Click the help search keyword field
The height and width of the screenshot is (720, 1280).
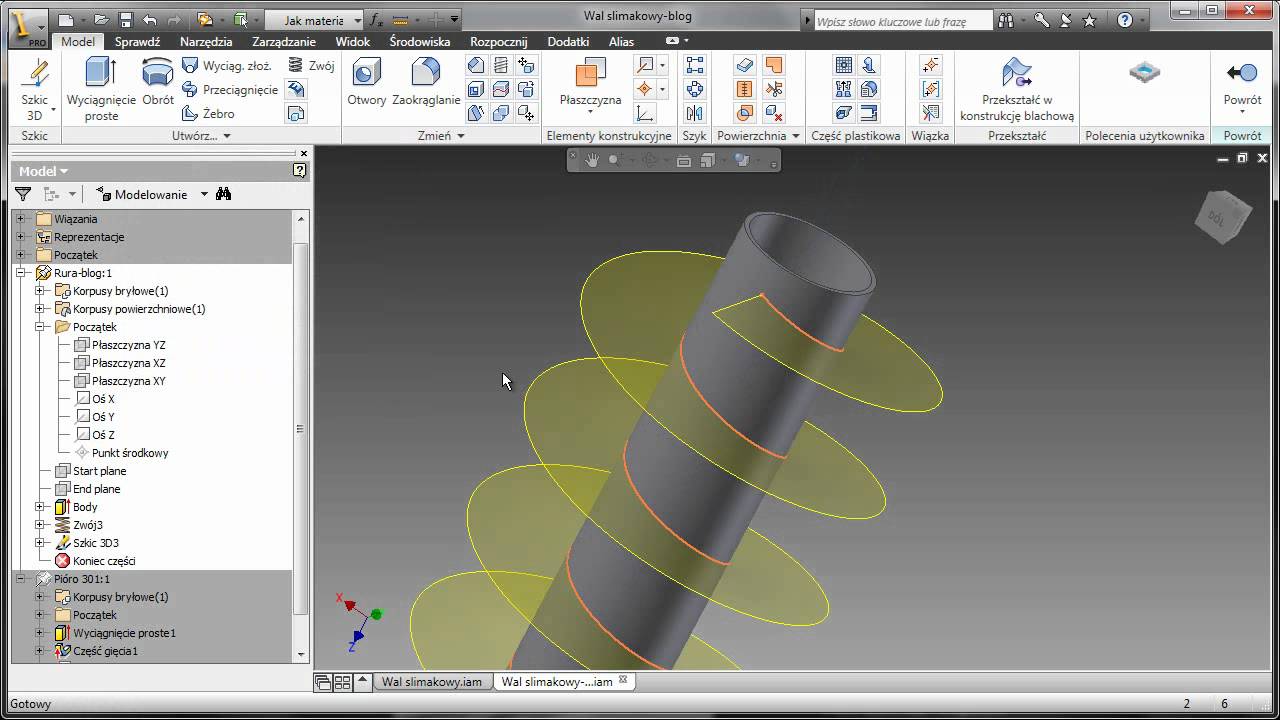(x=903, y=20)
